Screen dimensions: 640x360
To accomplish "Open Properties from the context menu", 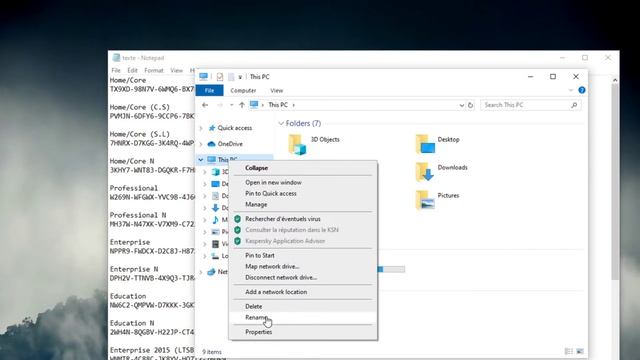I will (x=258, y=332).
